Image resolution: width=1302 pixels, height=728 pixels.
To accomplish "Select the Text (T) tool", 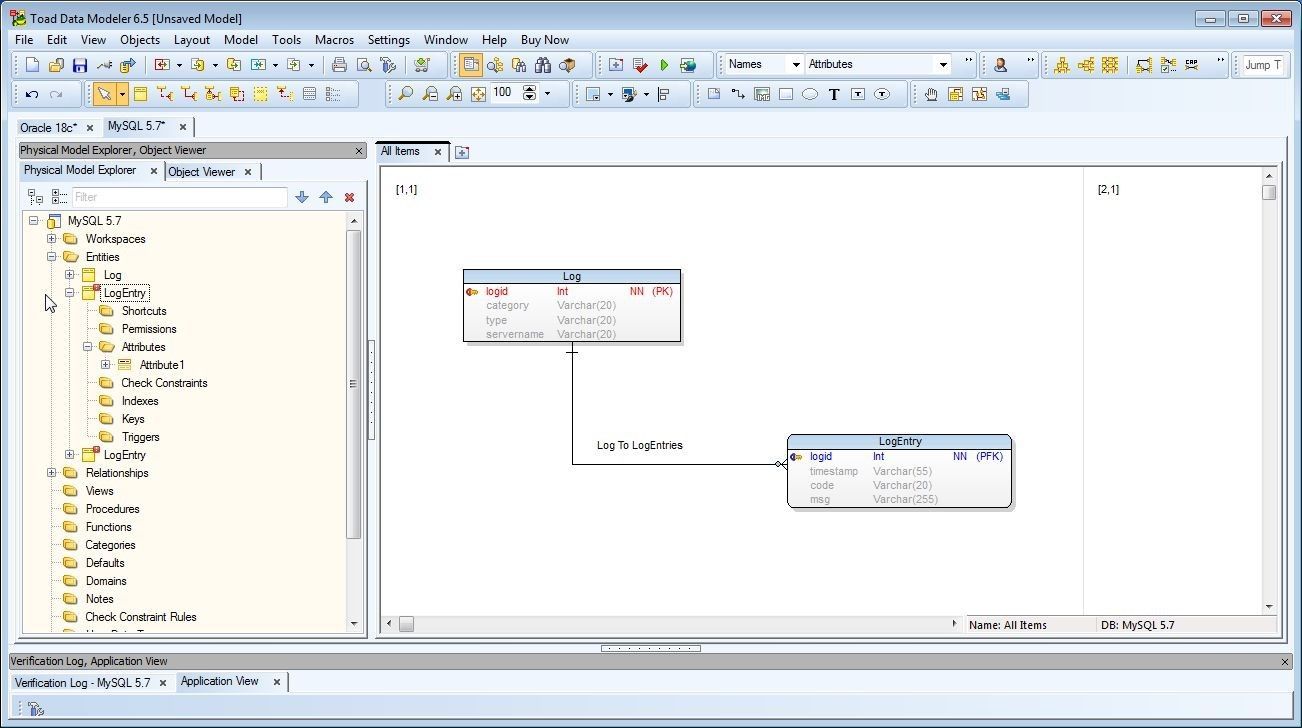I will click(x=834, y=94).
